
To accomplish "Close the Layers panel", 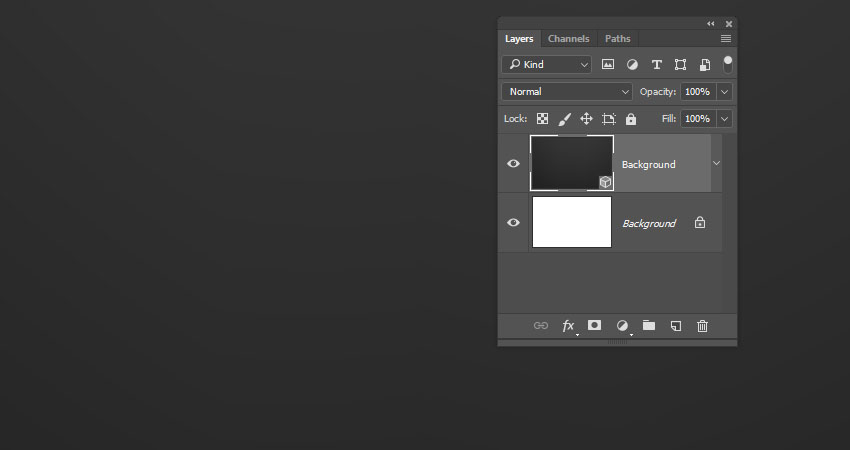I will [x=729, y=24].
